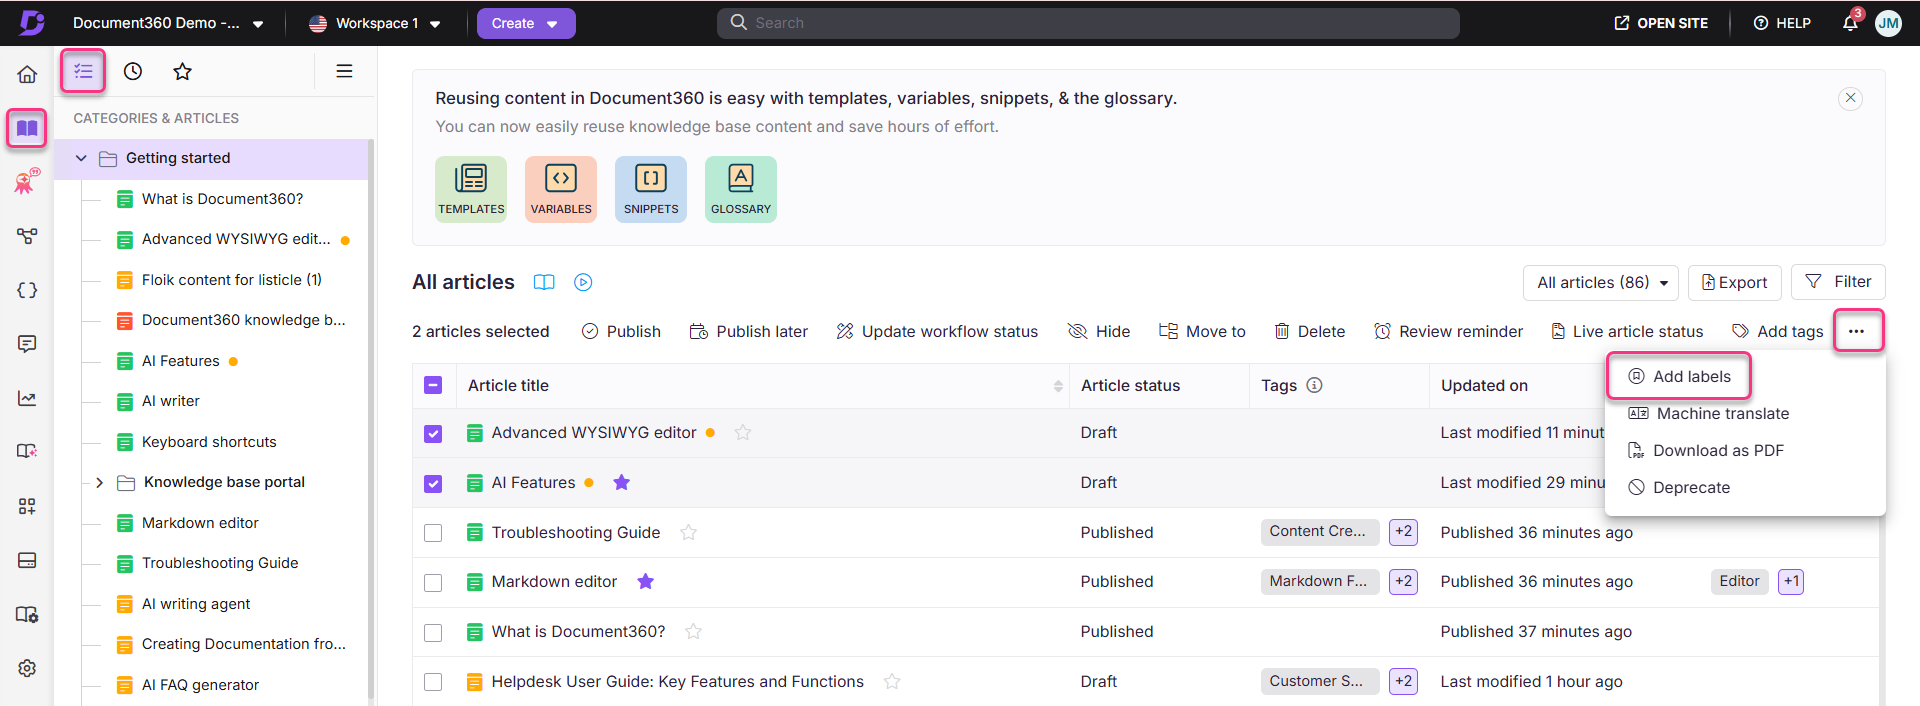Dismiss the reusing content banner
This screenshot has width=1920, height=706.
pos(1851,98)
